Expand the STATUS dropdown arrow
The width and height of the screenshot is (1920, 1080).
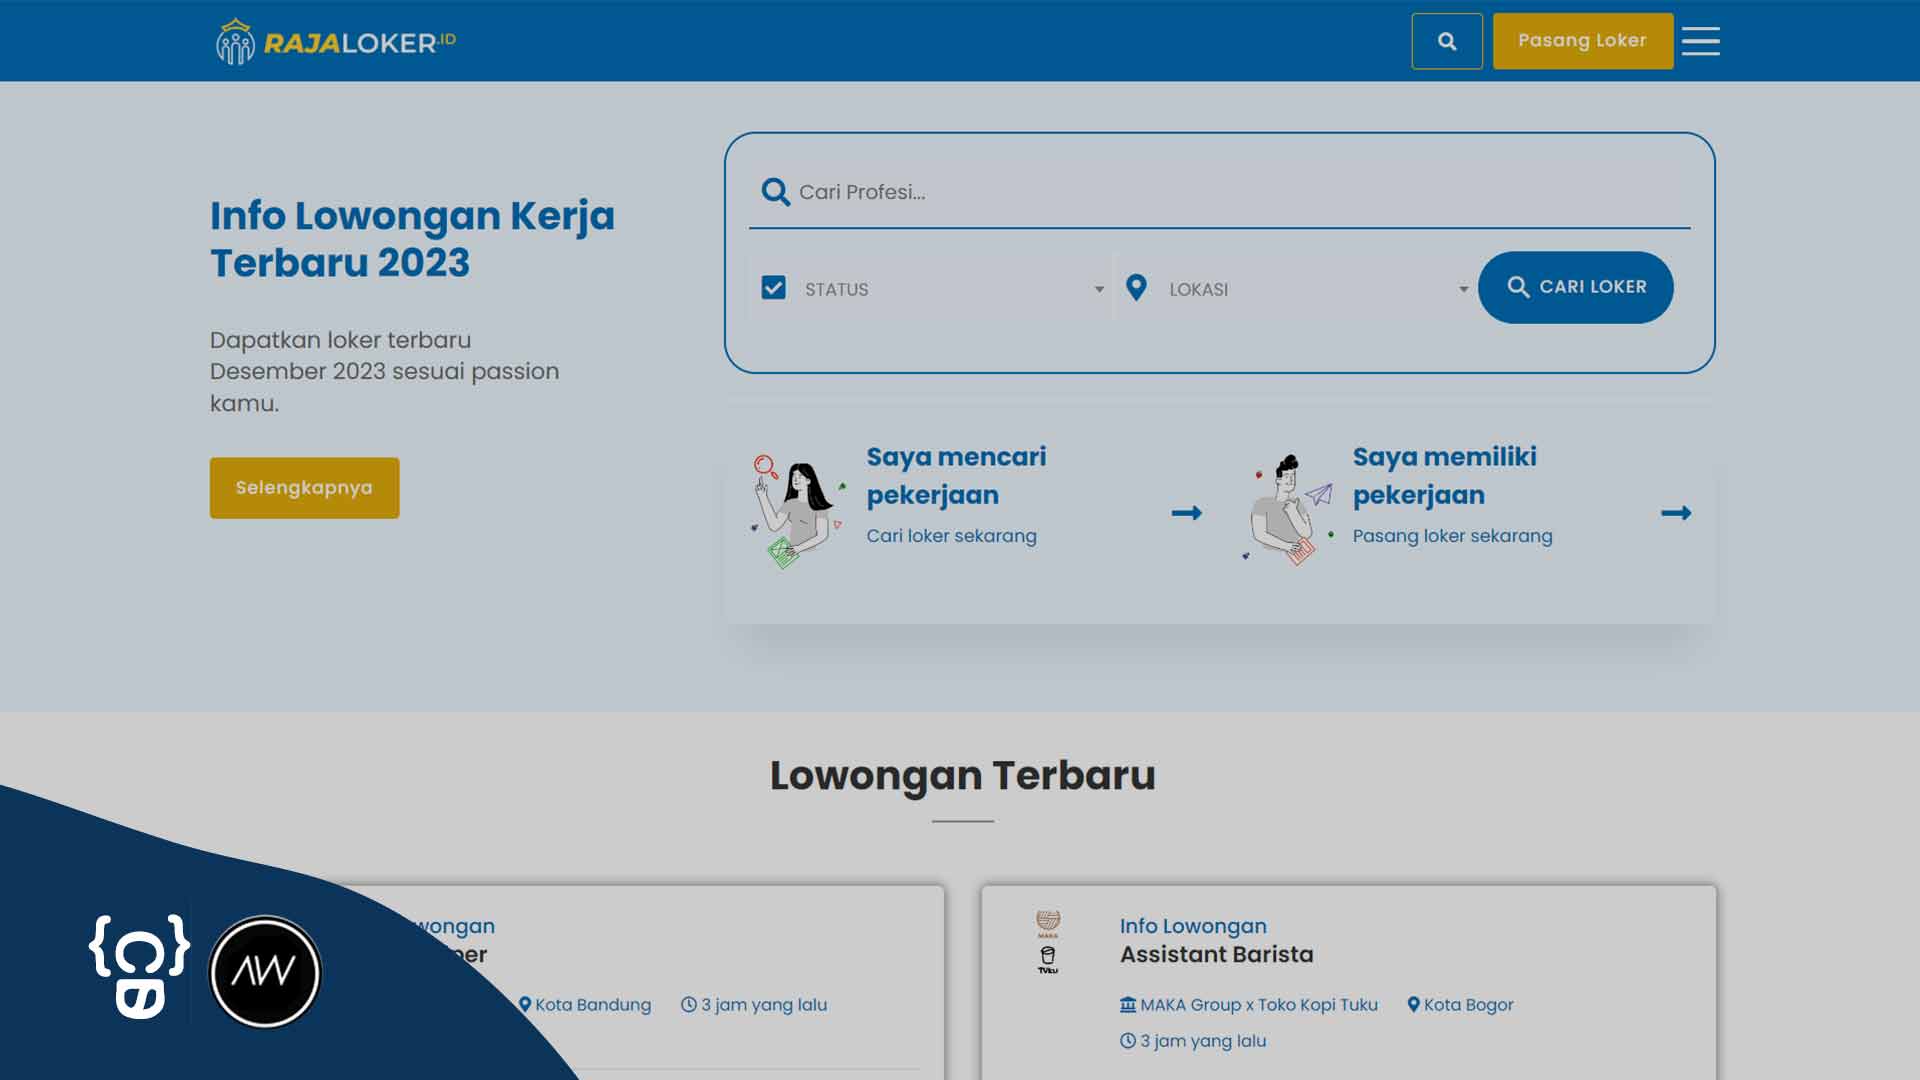coord(1099,289)
